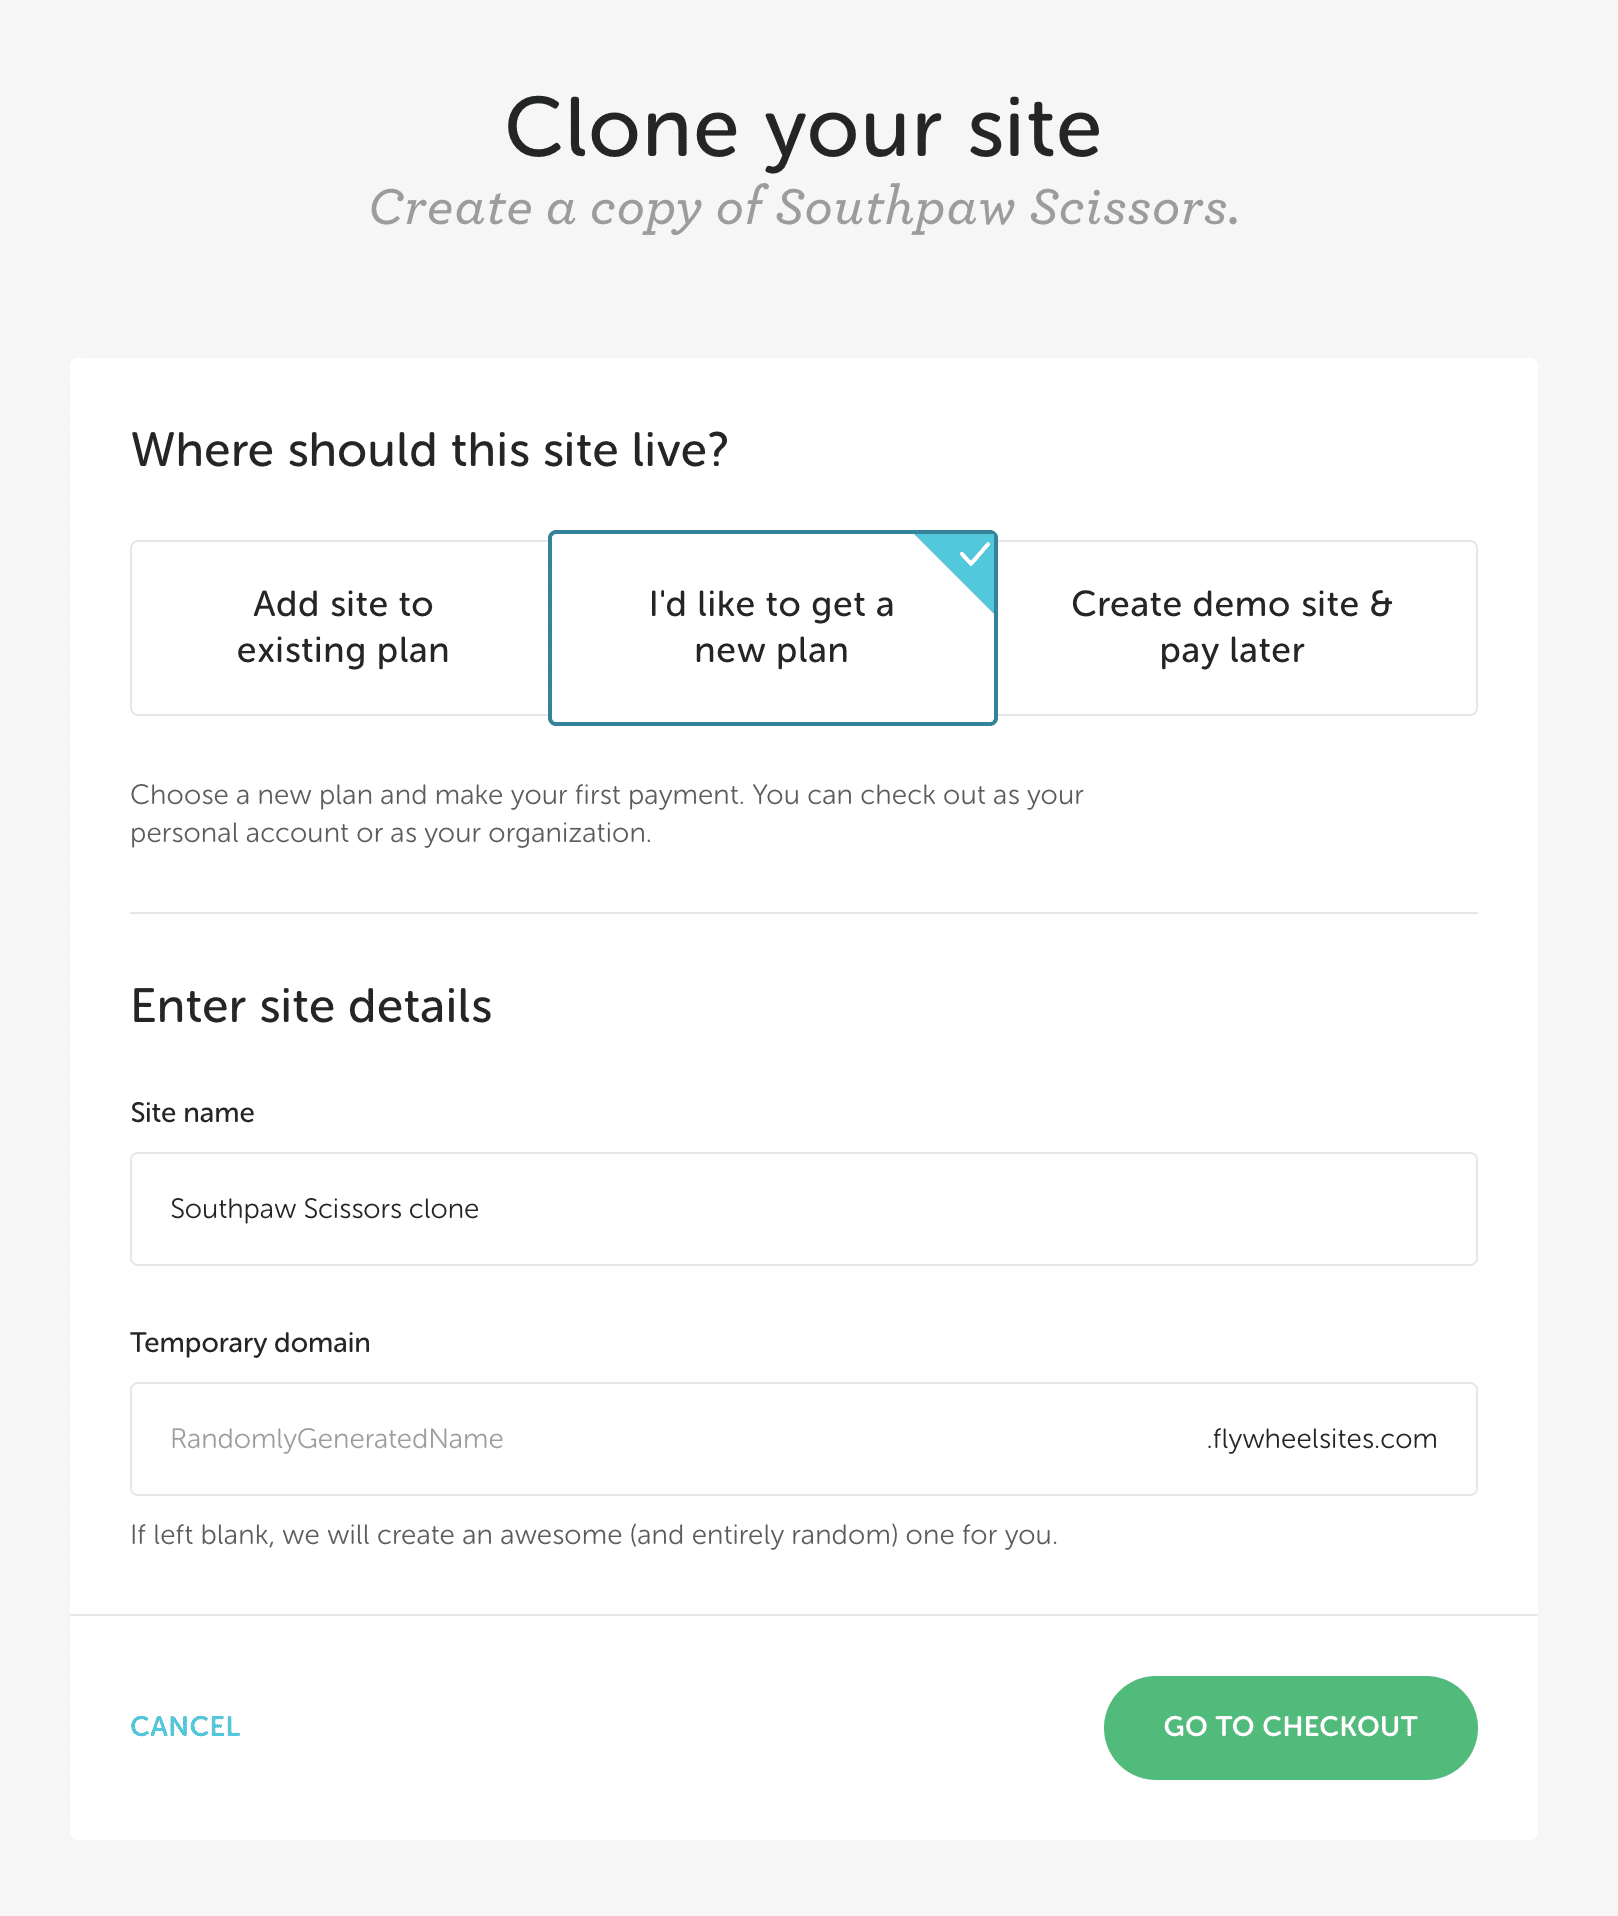Image resolution: width=1618 pixels, height=1916 pixels.
Task: Choose I'd like to get a new plan
Action: tap(771, 628)
